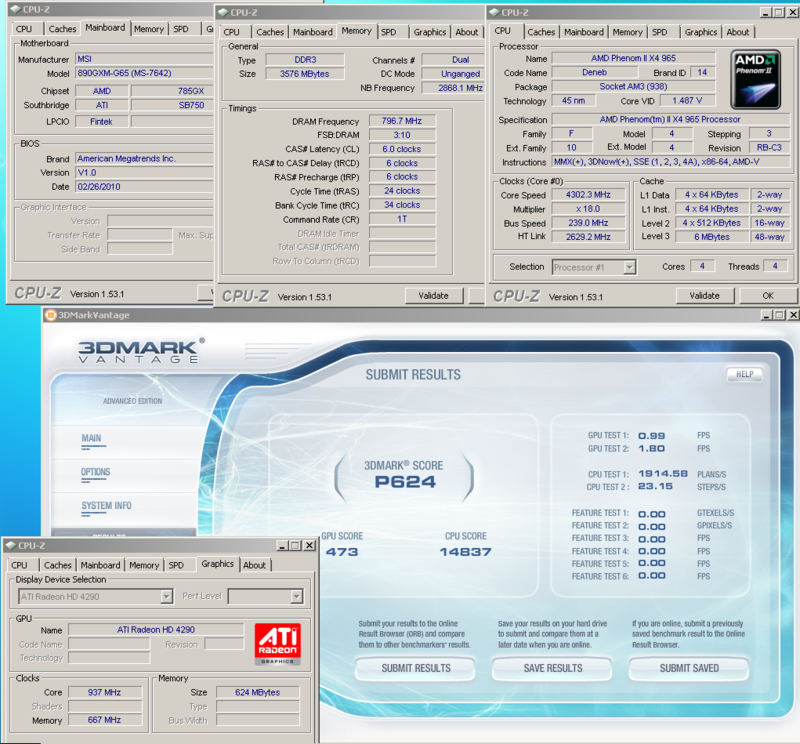Click the SAVE RESULTS button
Screen dimensions: 800x744
(552, 668)
